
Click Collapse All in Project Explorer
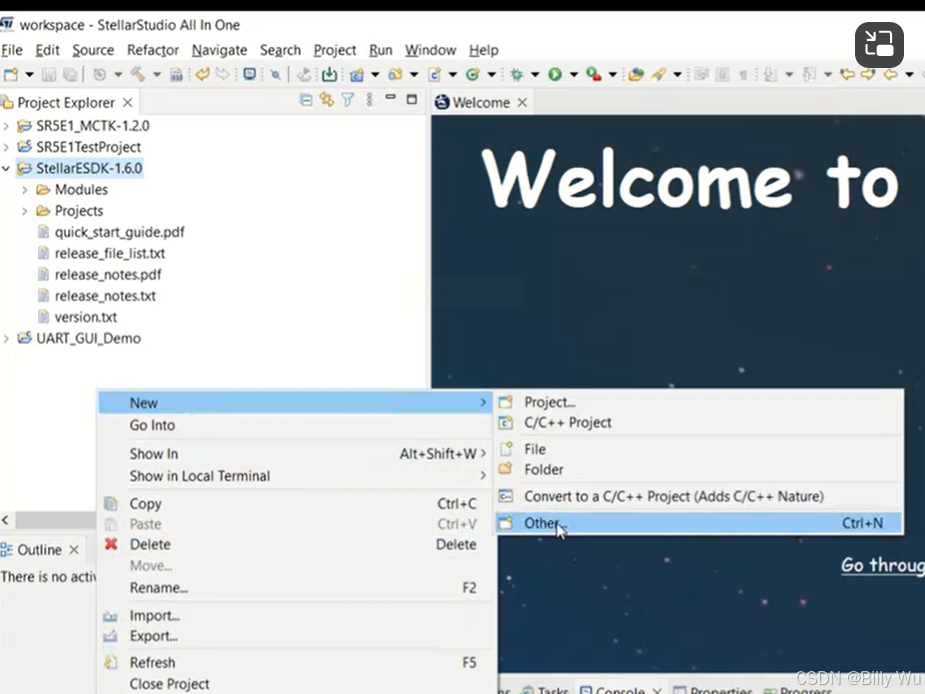[306, 100]
